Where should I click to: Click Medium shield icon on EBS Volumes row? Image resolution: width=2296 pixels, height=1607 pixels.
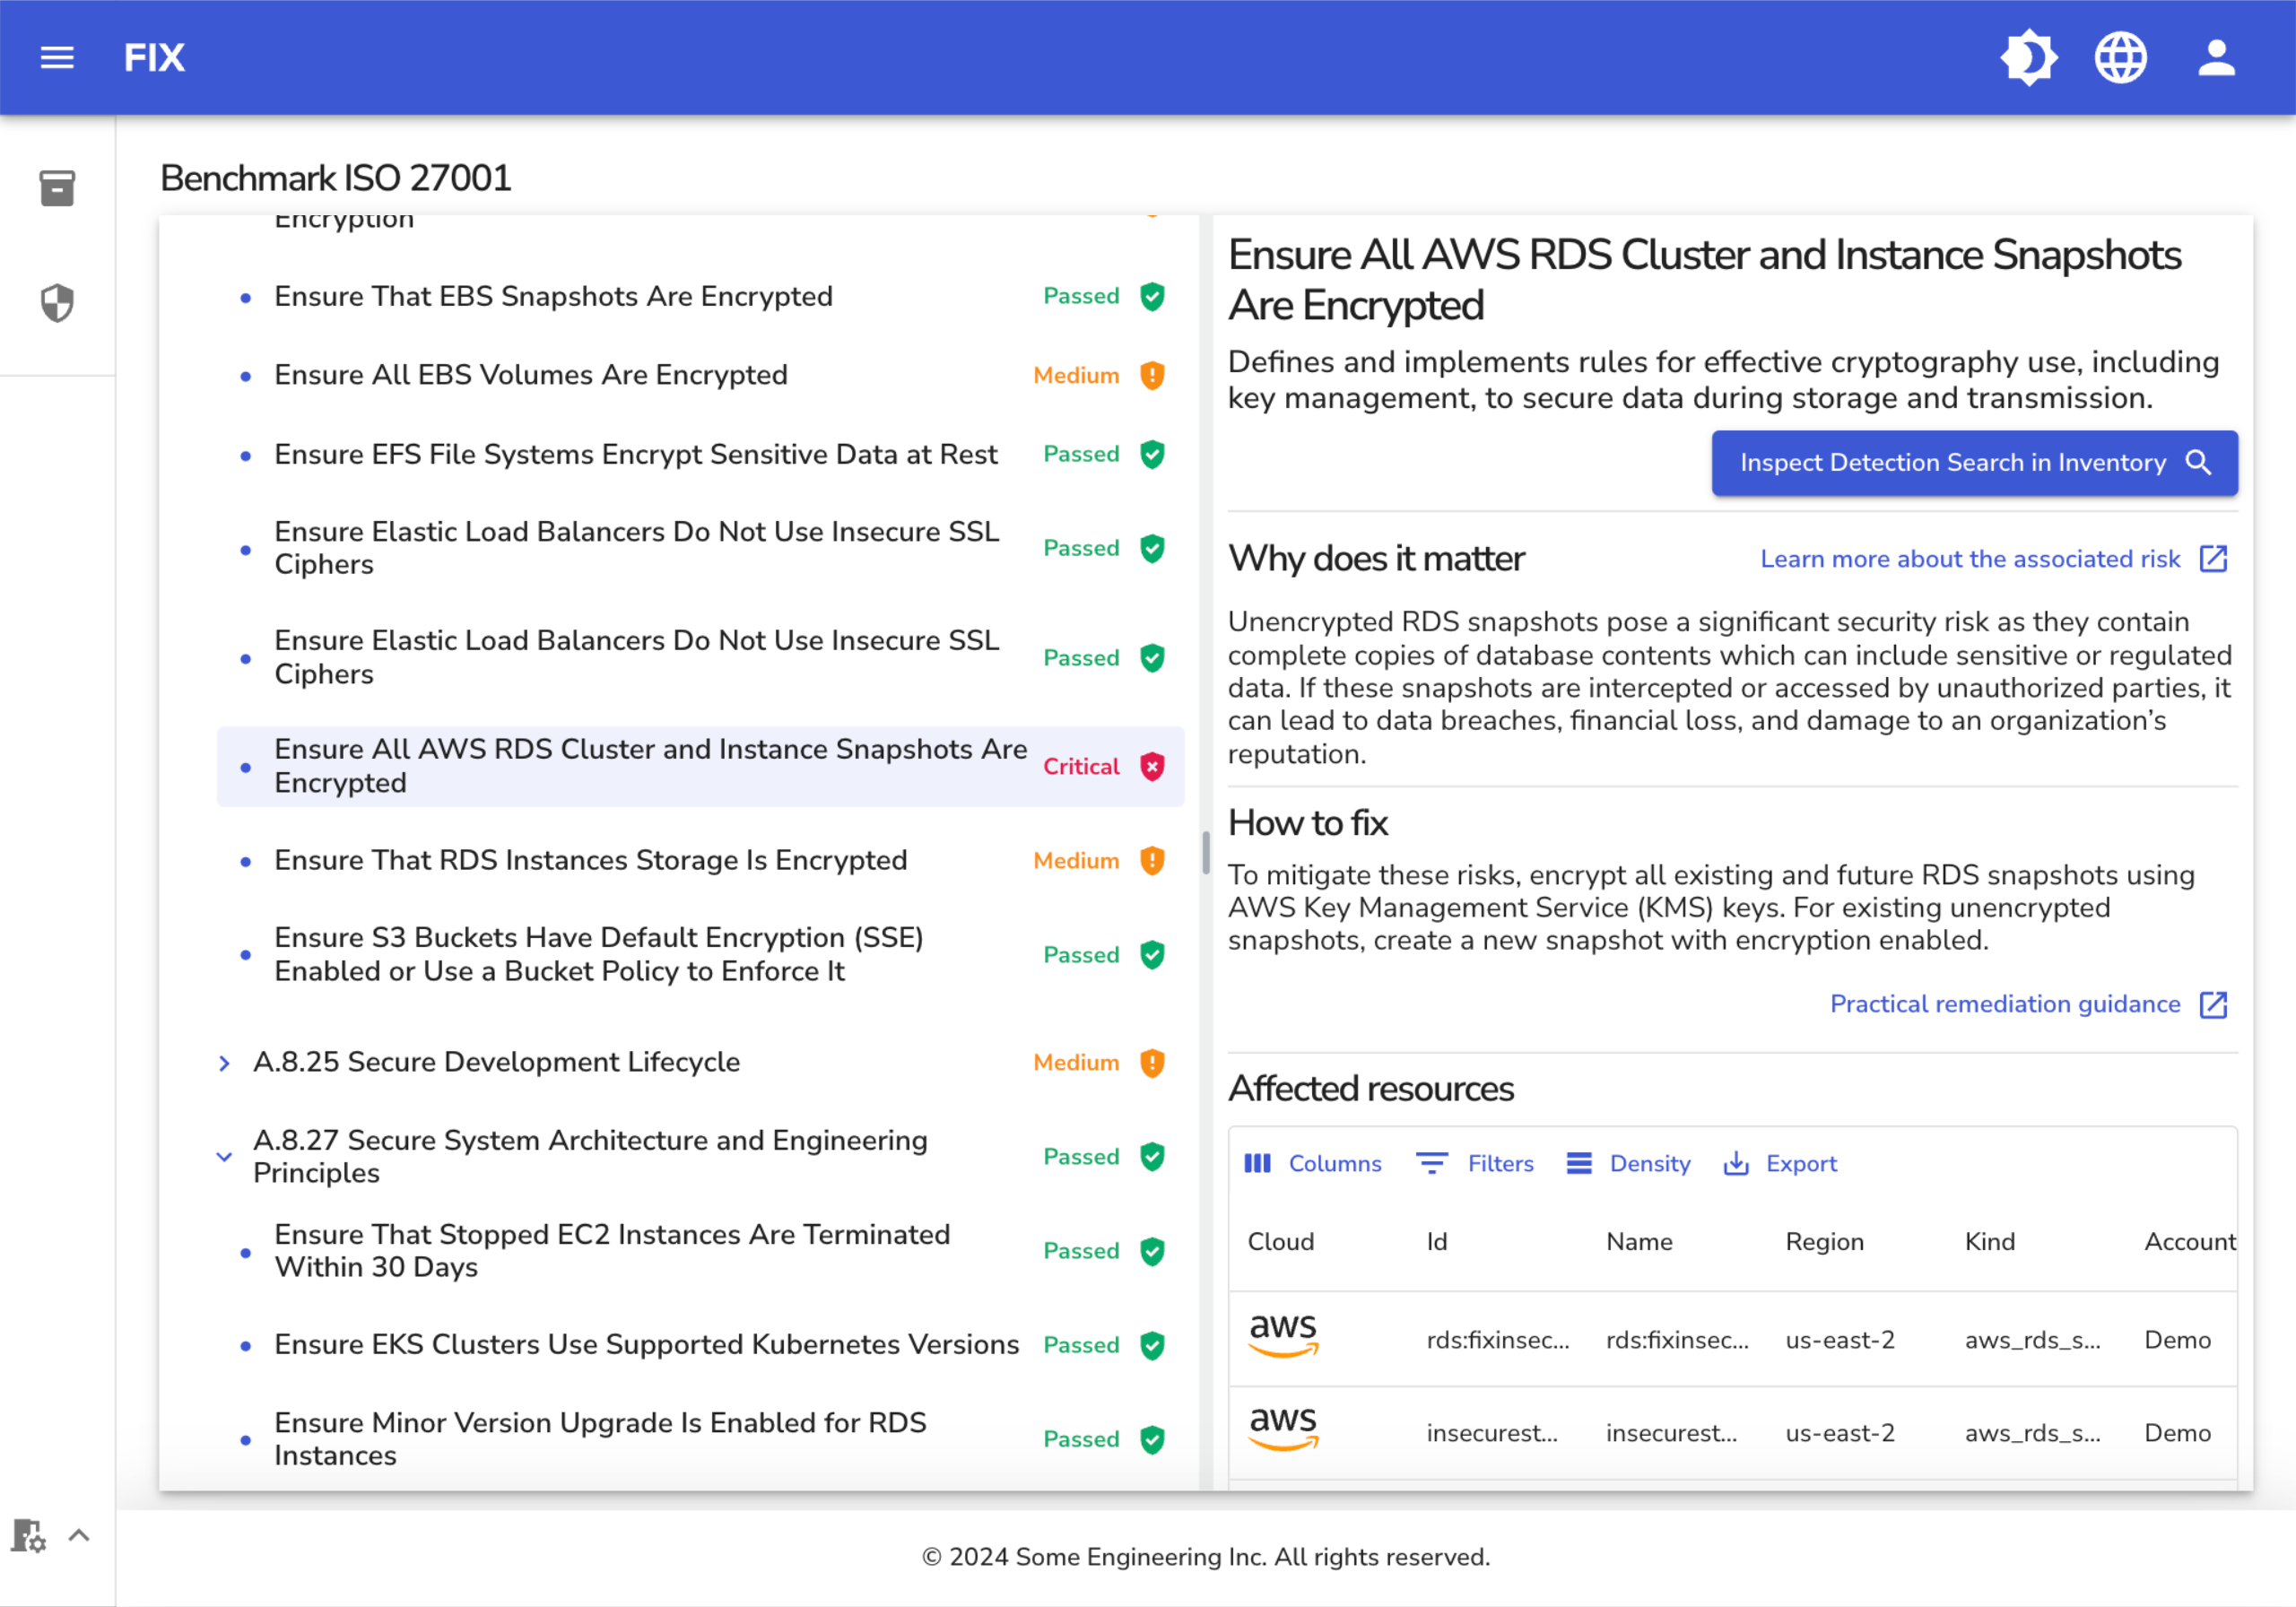(x=1152, y=375)
